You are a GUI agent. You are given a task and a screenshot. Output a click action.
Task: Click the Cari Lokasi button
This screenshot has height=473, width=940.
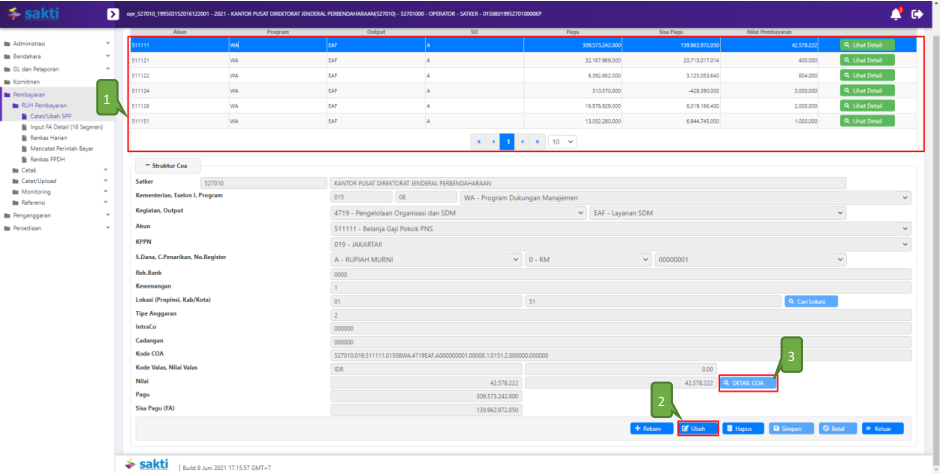(x=811, y=301)
